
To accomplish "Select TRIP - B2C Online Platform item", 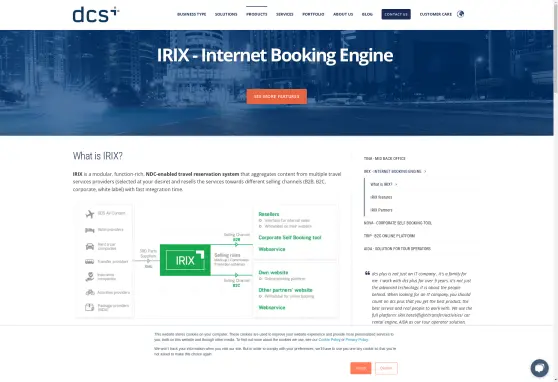I will [389, 236].
